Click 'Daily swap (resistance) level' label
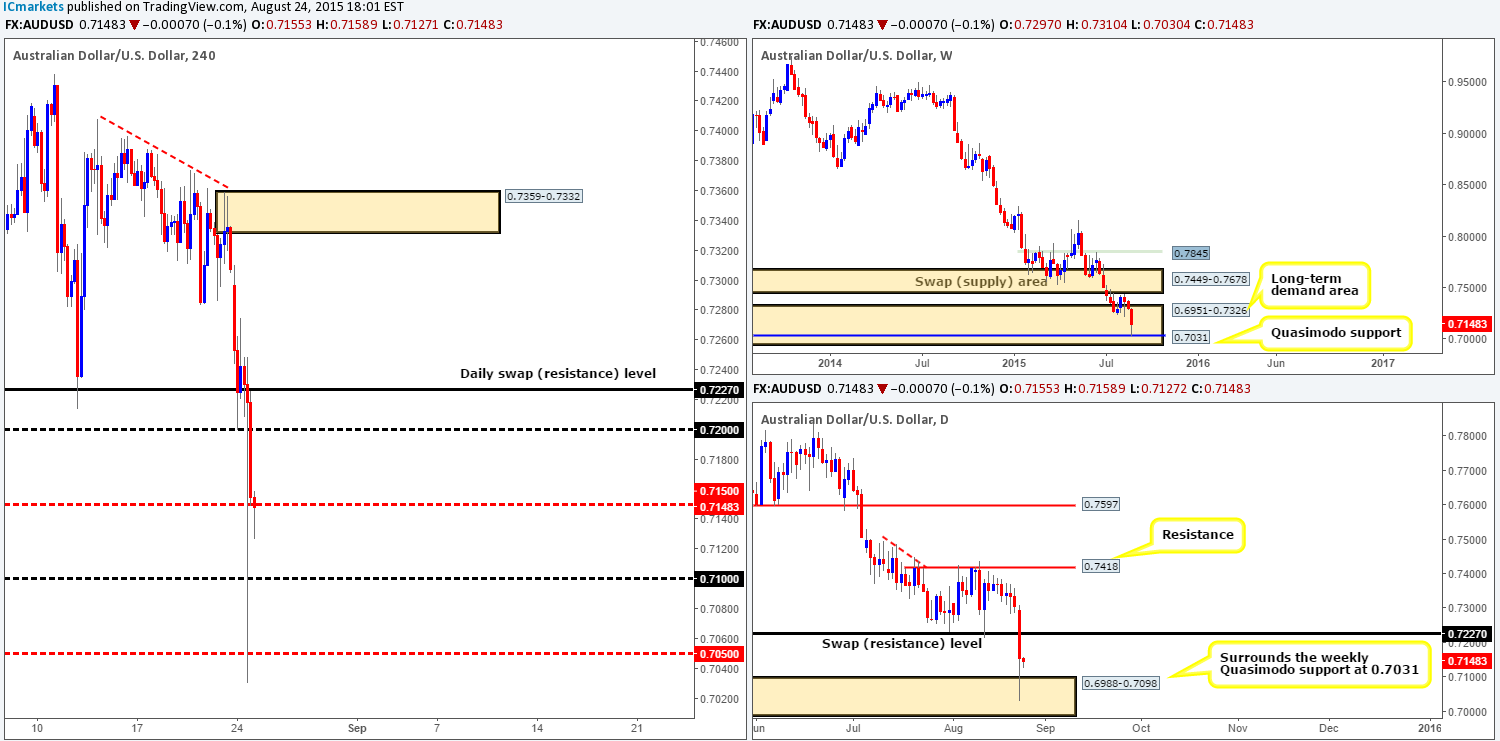The image size is (1500, 741). (x=558, y=373)
